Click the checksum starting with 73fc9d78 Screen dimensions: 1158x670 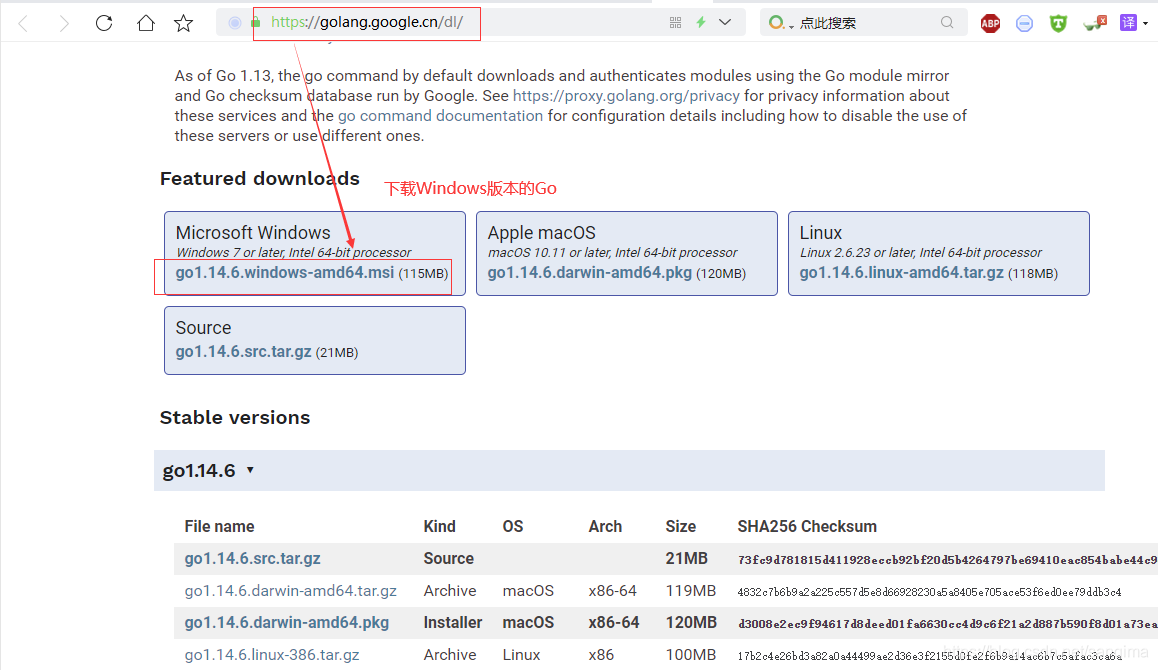coord(948,560)
